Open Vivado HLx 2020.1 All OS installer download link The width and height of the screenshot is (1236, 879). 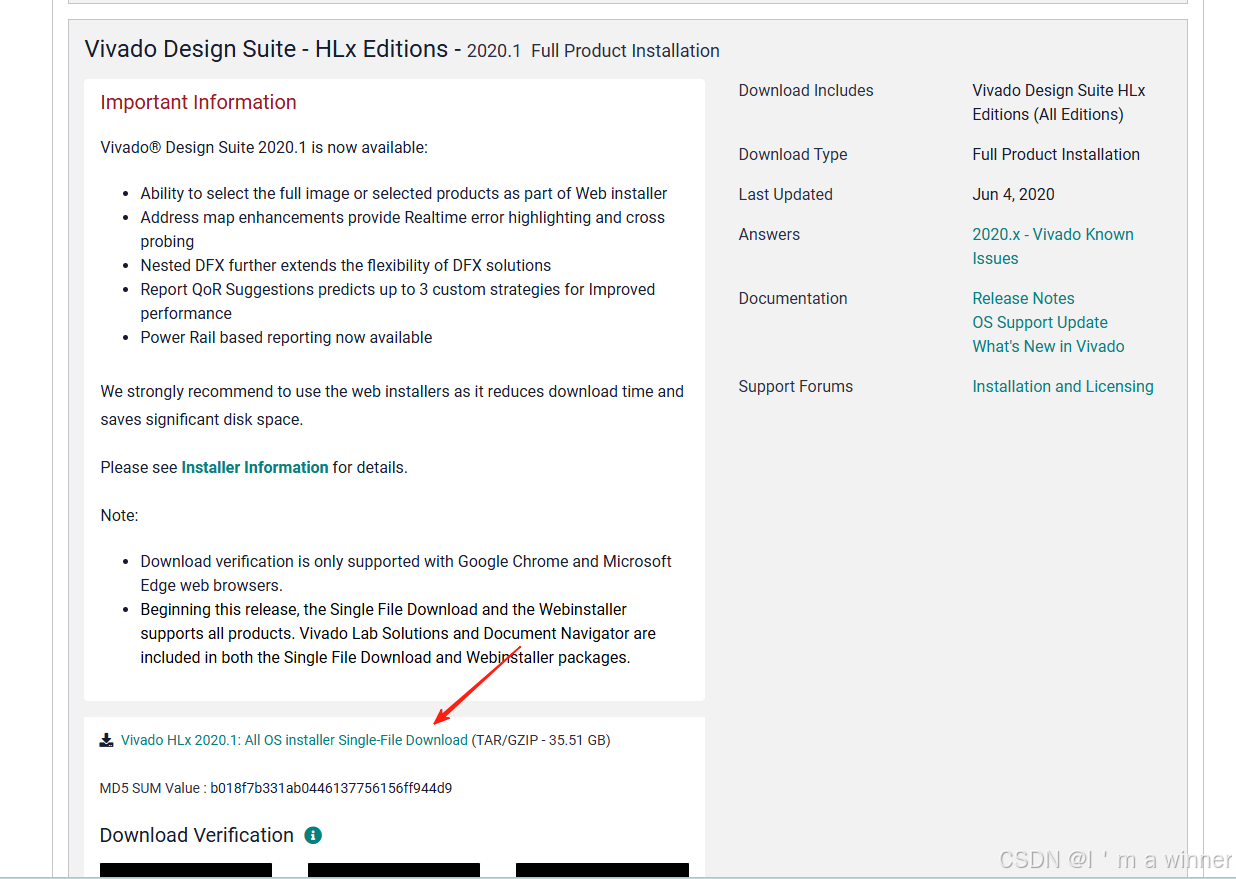(x=294, y=740)
